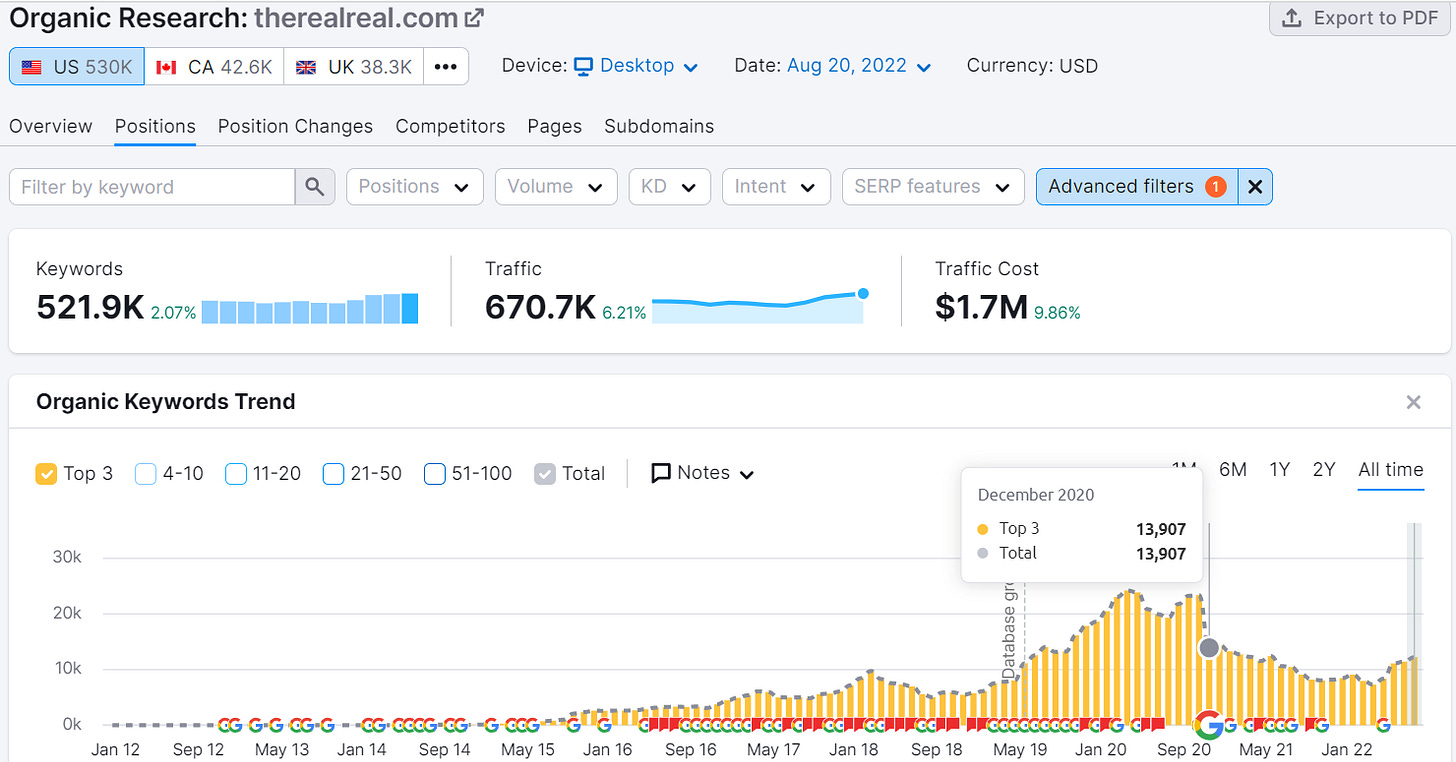This screenshot has height=762, width=1456.
Task: Select the CA 42.6K database
Action: tap(214, 67)
